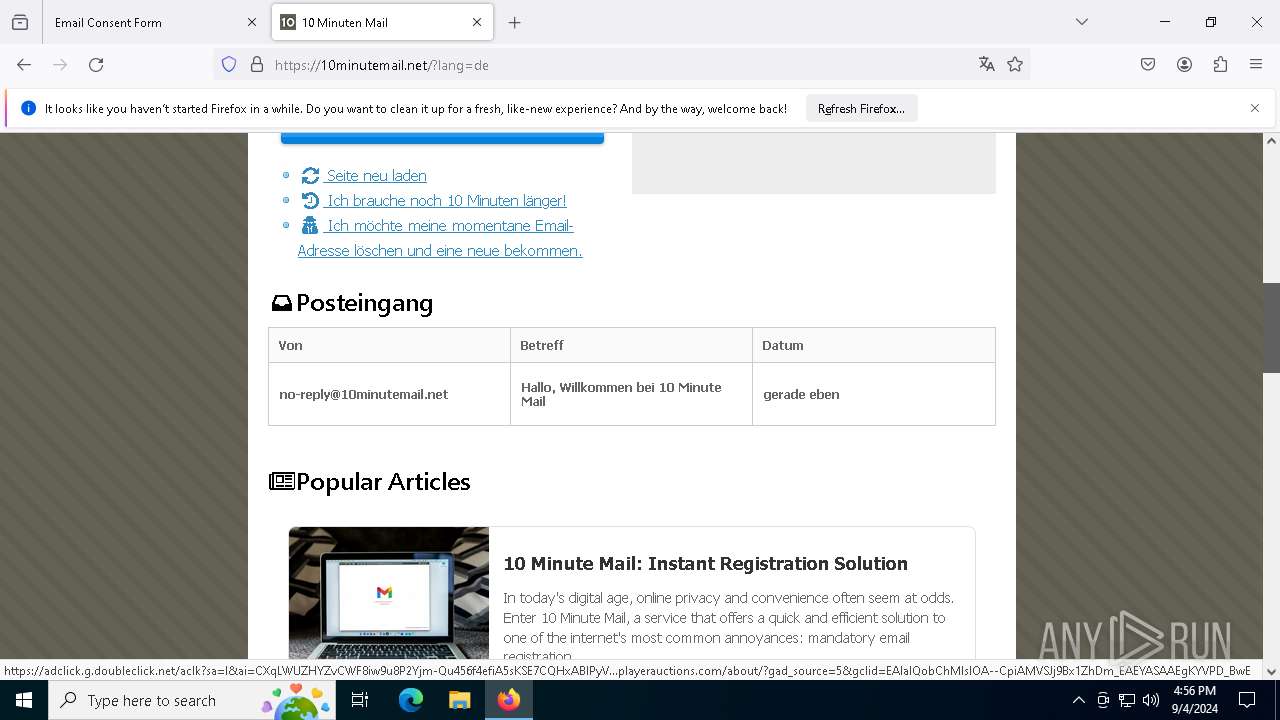
Task: Close the 10 Minuten Mail tab
Action: 477,22
